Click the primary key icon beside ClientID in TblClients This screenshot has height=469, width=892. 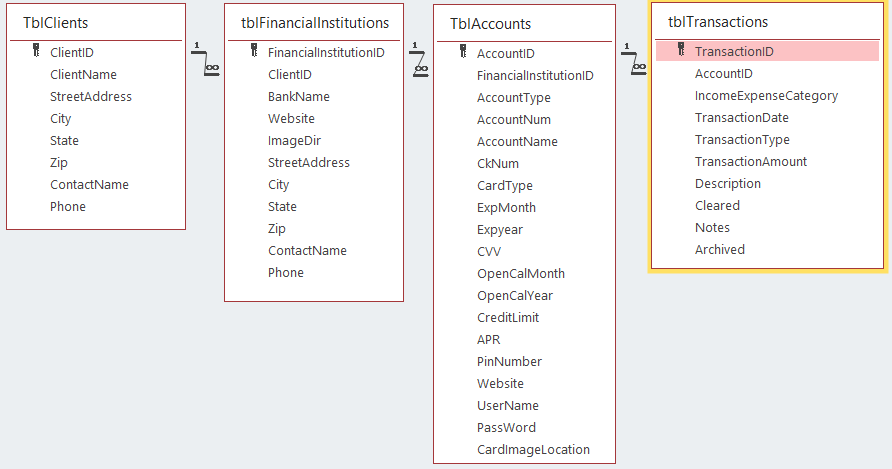[36, 51]
